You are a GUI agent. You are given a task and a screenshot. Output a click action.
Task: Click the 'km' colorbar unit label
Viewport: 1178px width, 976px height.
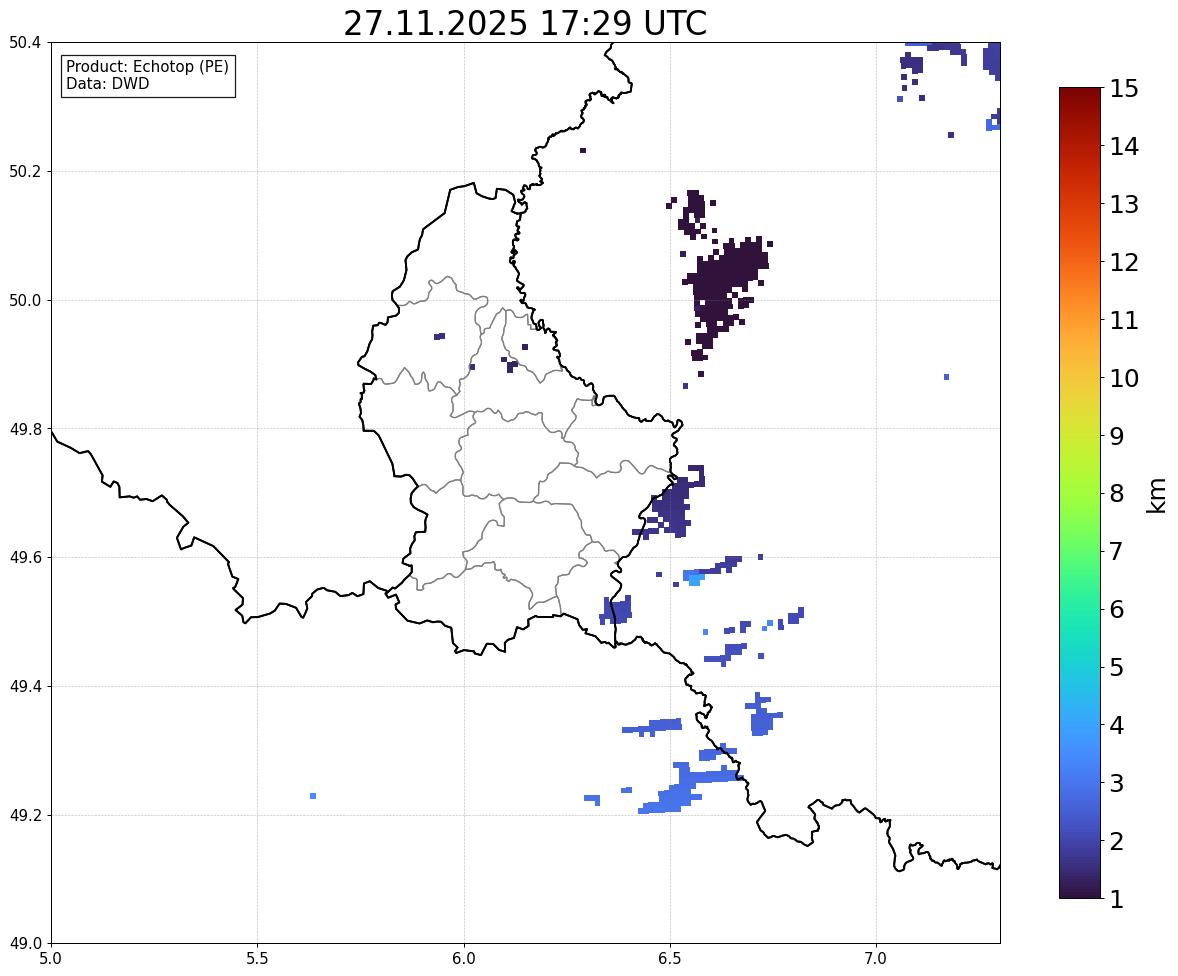[x=1156, y=495]
